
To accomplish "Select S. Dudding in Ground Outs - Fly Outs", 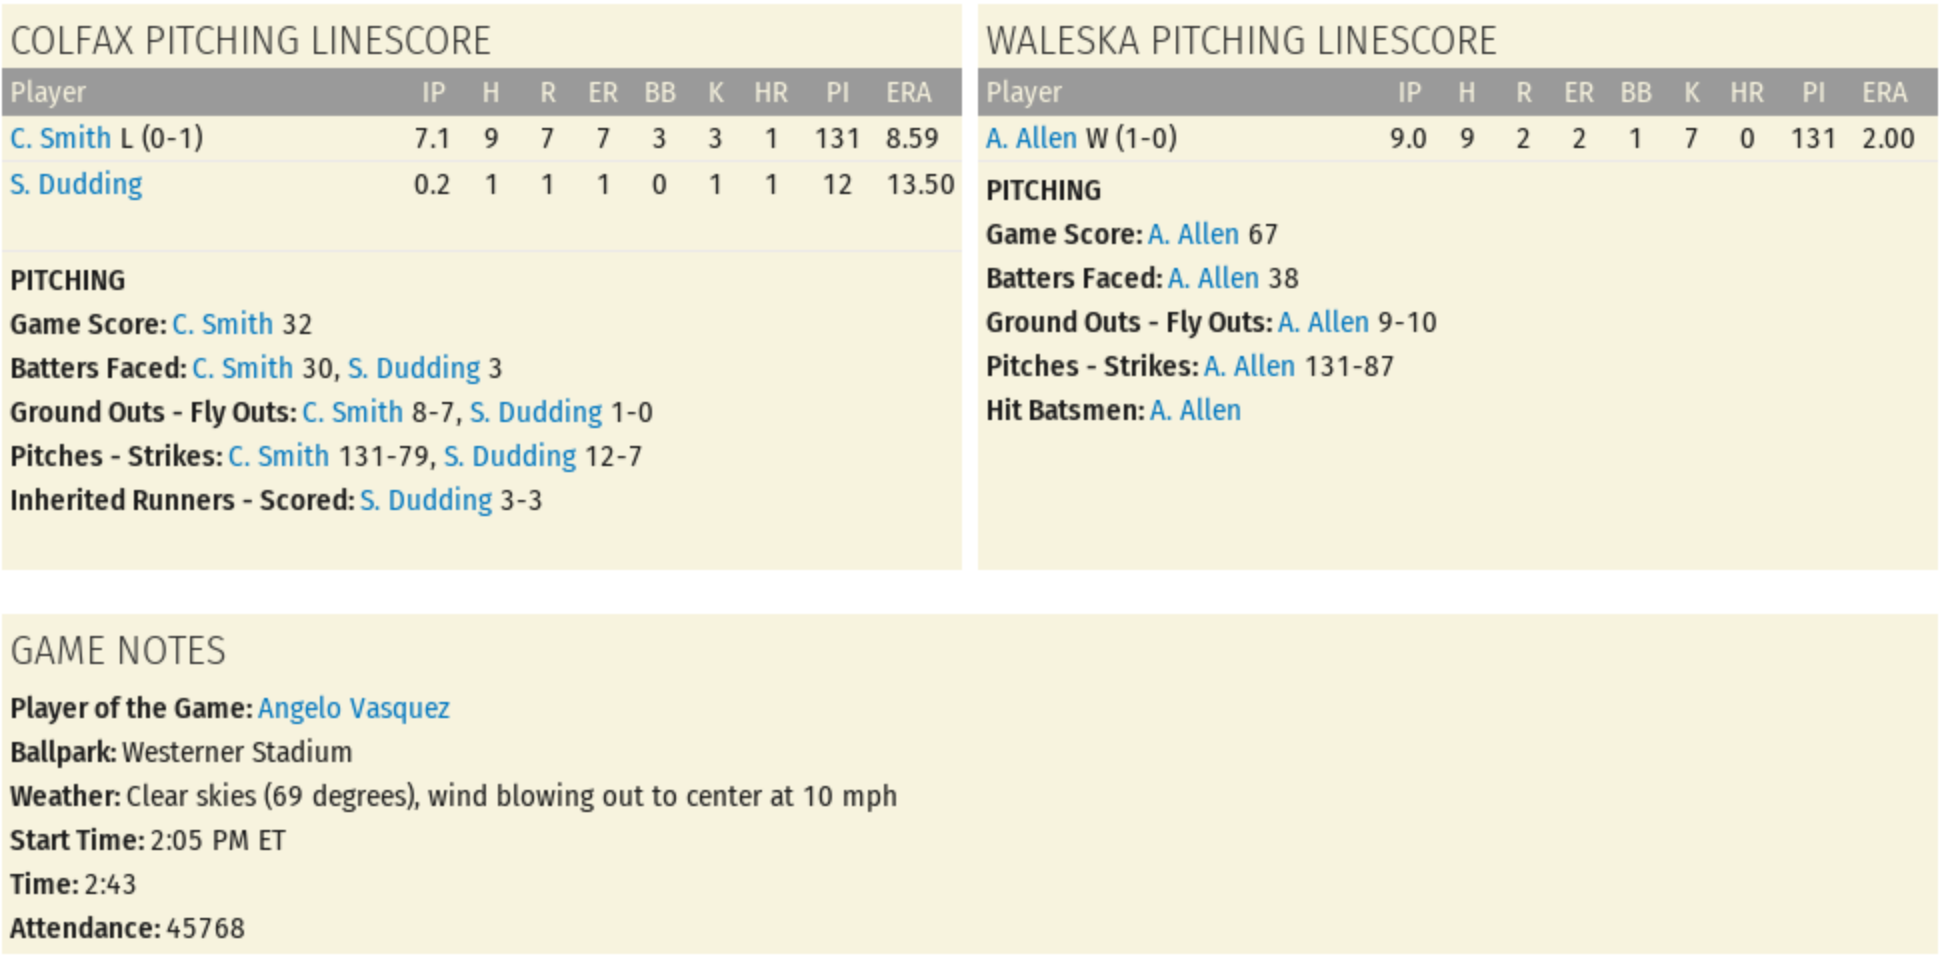I will click(x=536, y=412).
